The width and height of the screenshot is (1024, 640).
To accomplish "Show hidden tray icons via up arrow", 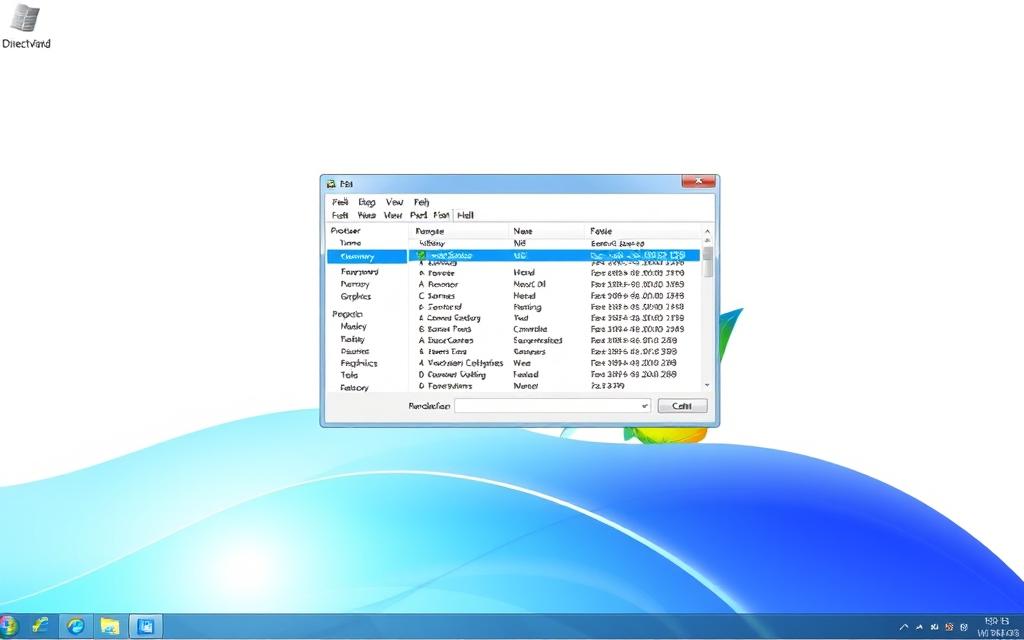I will 905,627.
